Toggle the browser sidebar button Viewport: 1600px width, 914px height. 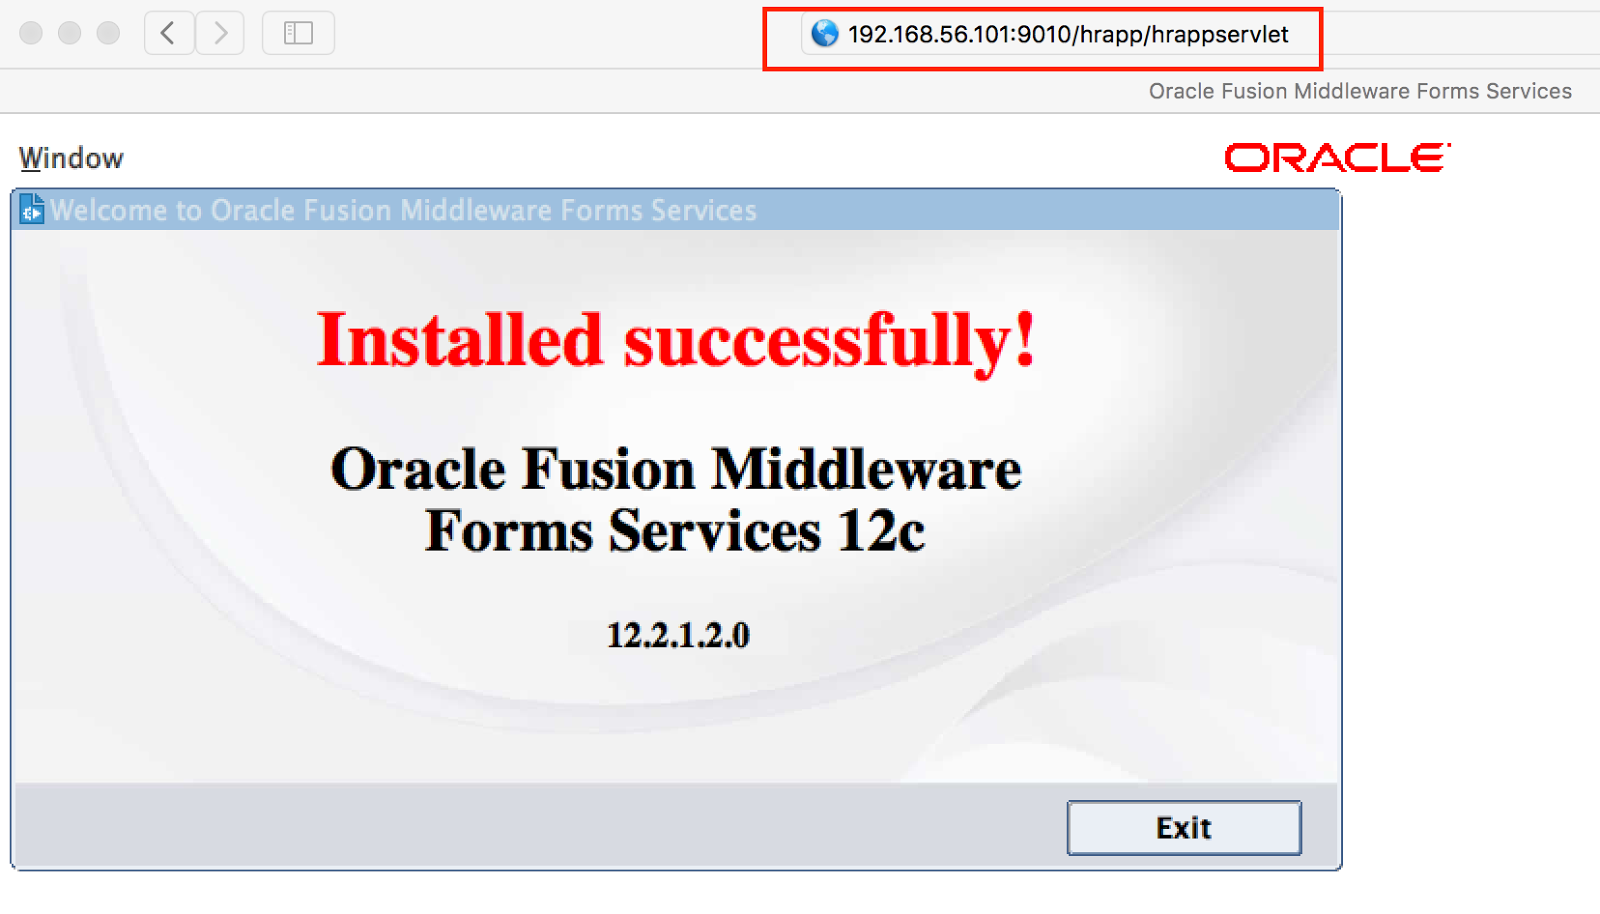coord(298,33)
